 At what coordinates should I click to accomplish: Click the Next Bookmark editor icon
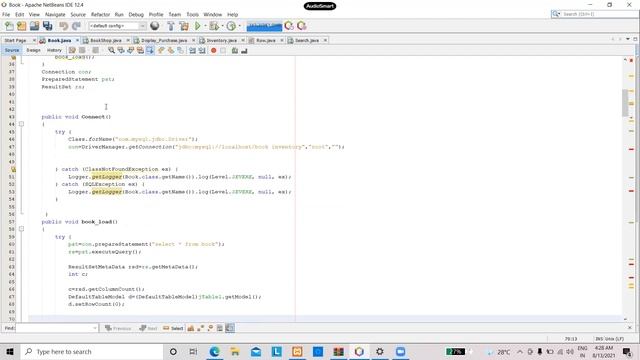click(171, 51)
